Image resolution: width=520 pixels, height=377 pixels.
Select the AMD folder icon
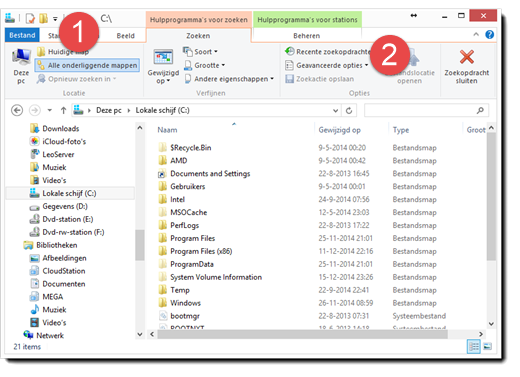pos(162,160)
